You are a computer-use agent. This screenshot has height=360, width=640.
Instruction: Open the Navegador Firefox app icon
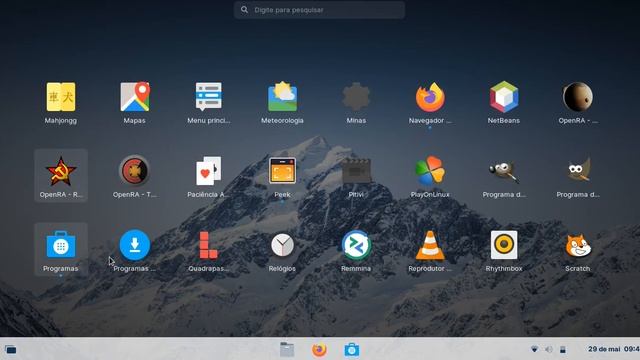430,97
